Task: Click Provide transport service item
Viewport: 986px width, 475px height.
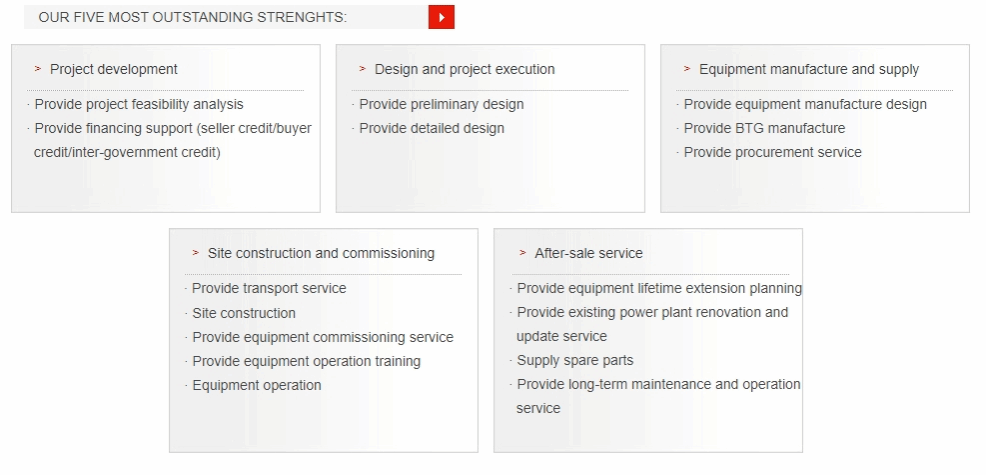Action: click(x=269, y=288)
